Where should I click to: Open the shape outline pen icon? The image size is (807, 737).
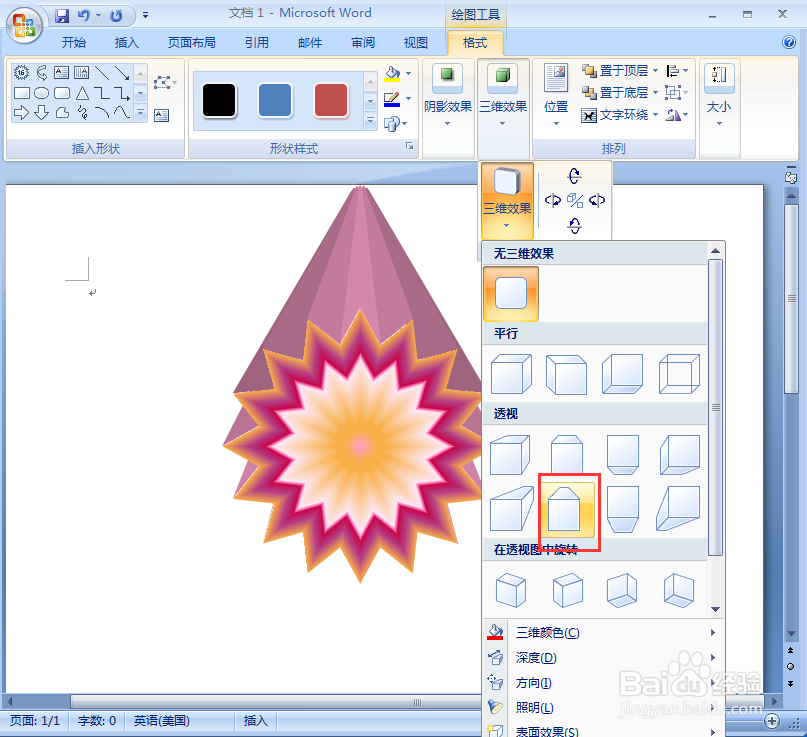point(392,99)
